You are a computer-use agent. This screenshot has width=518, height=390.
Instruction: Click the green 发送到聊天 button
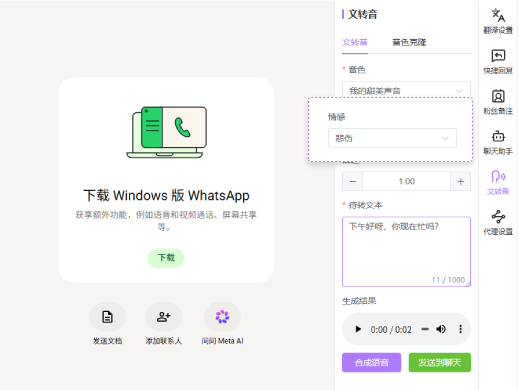click(x=440, y=362)
